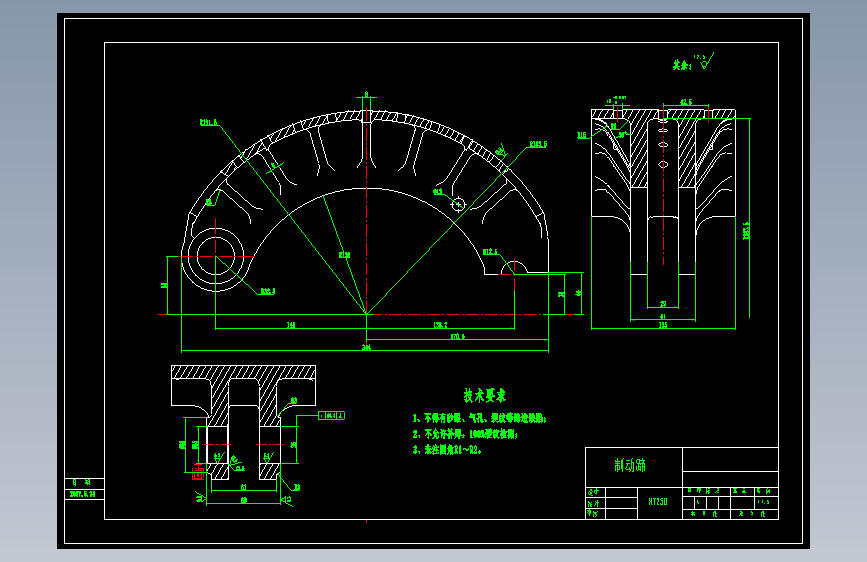Viewport: 867px width, 562px height.
Task: Click the small crosshair hole in main view
Action: (458, 205)
